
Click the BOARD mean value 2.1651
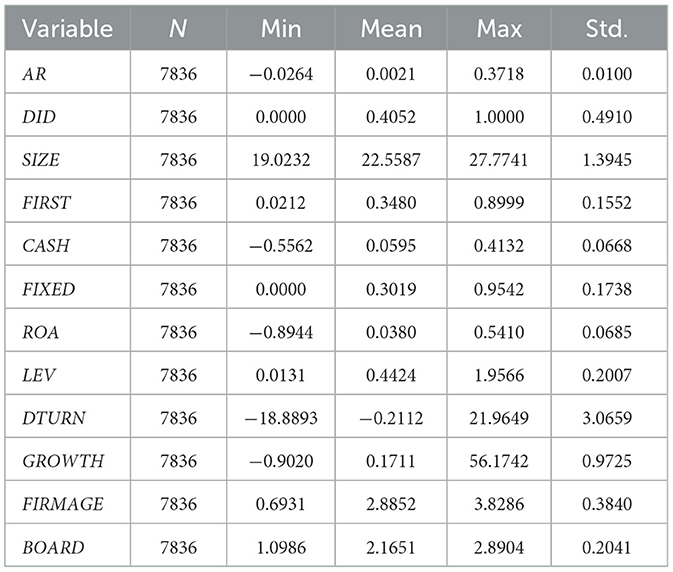(x=391, y=548)
